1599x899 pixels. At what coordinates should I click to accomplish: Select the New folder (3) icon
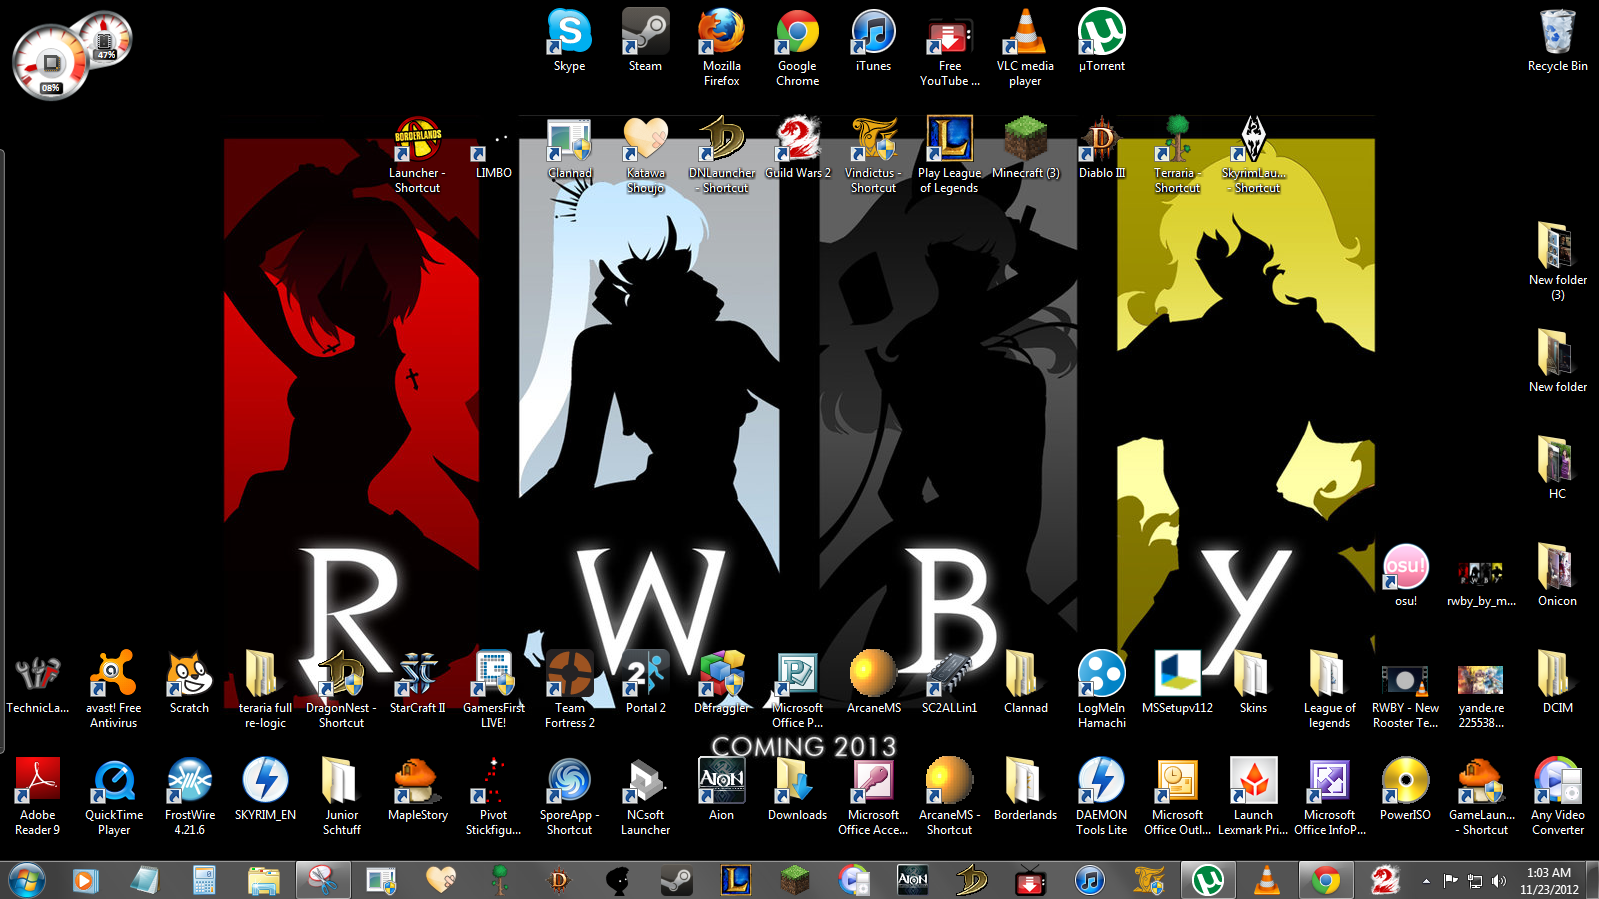(x=1557, y=262)
